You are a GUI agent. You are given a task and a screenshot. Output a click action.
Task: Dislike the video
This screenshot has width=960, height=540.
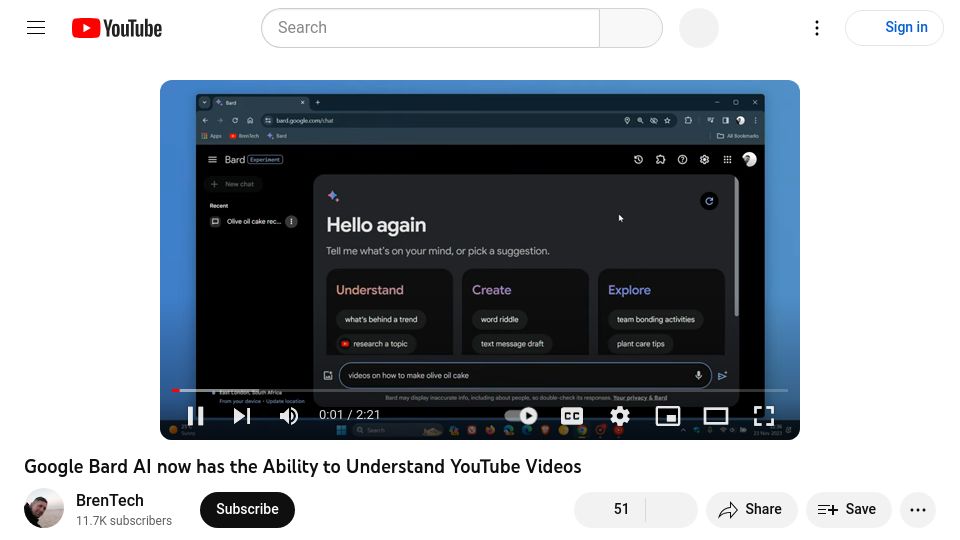pyautogui.click(x=672, y=509)
